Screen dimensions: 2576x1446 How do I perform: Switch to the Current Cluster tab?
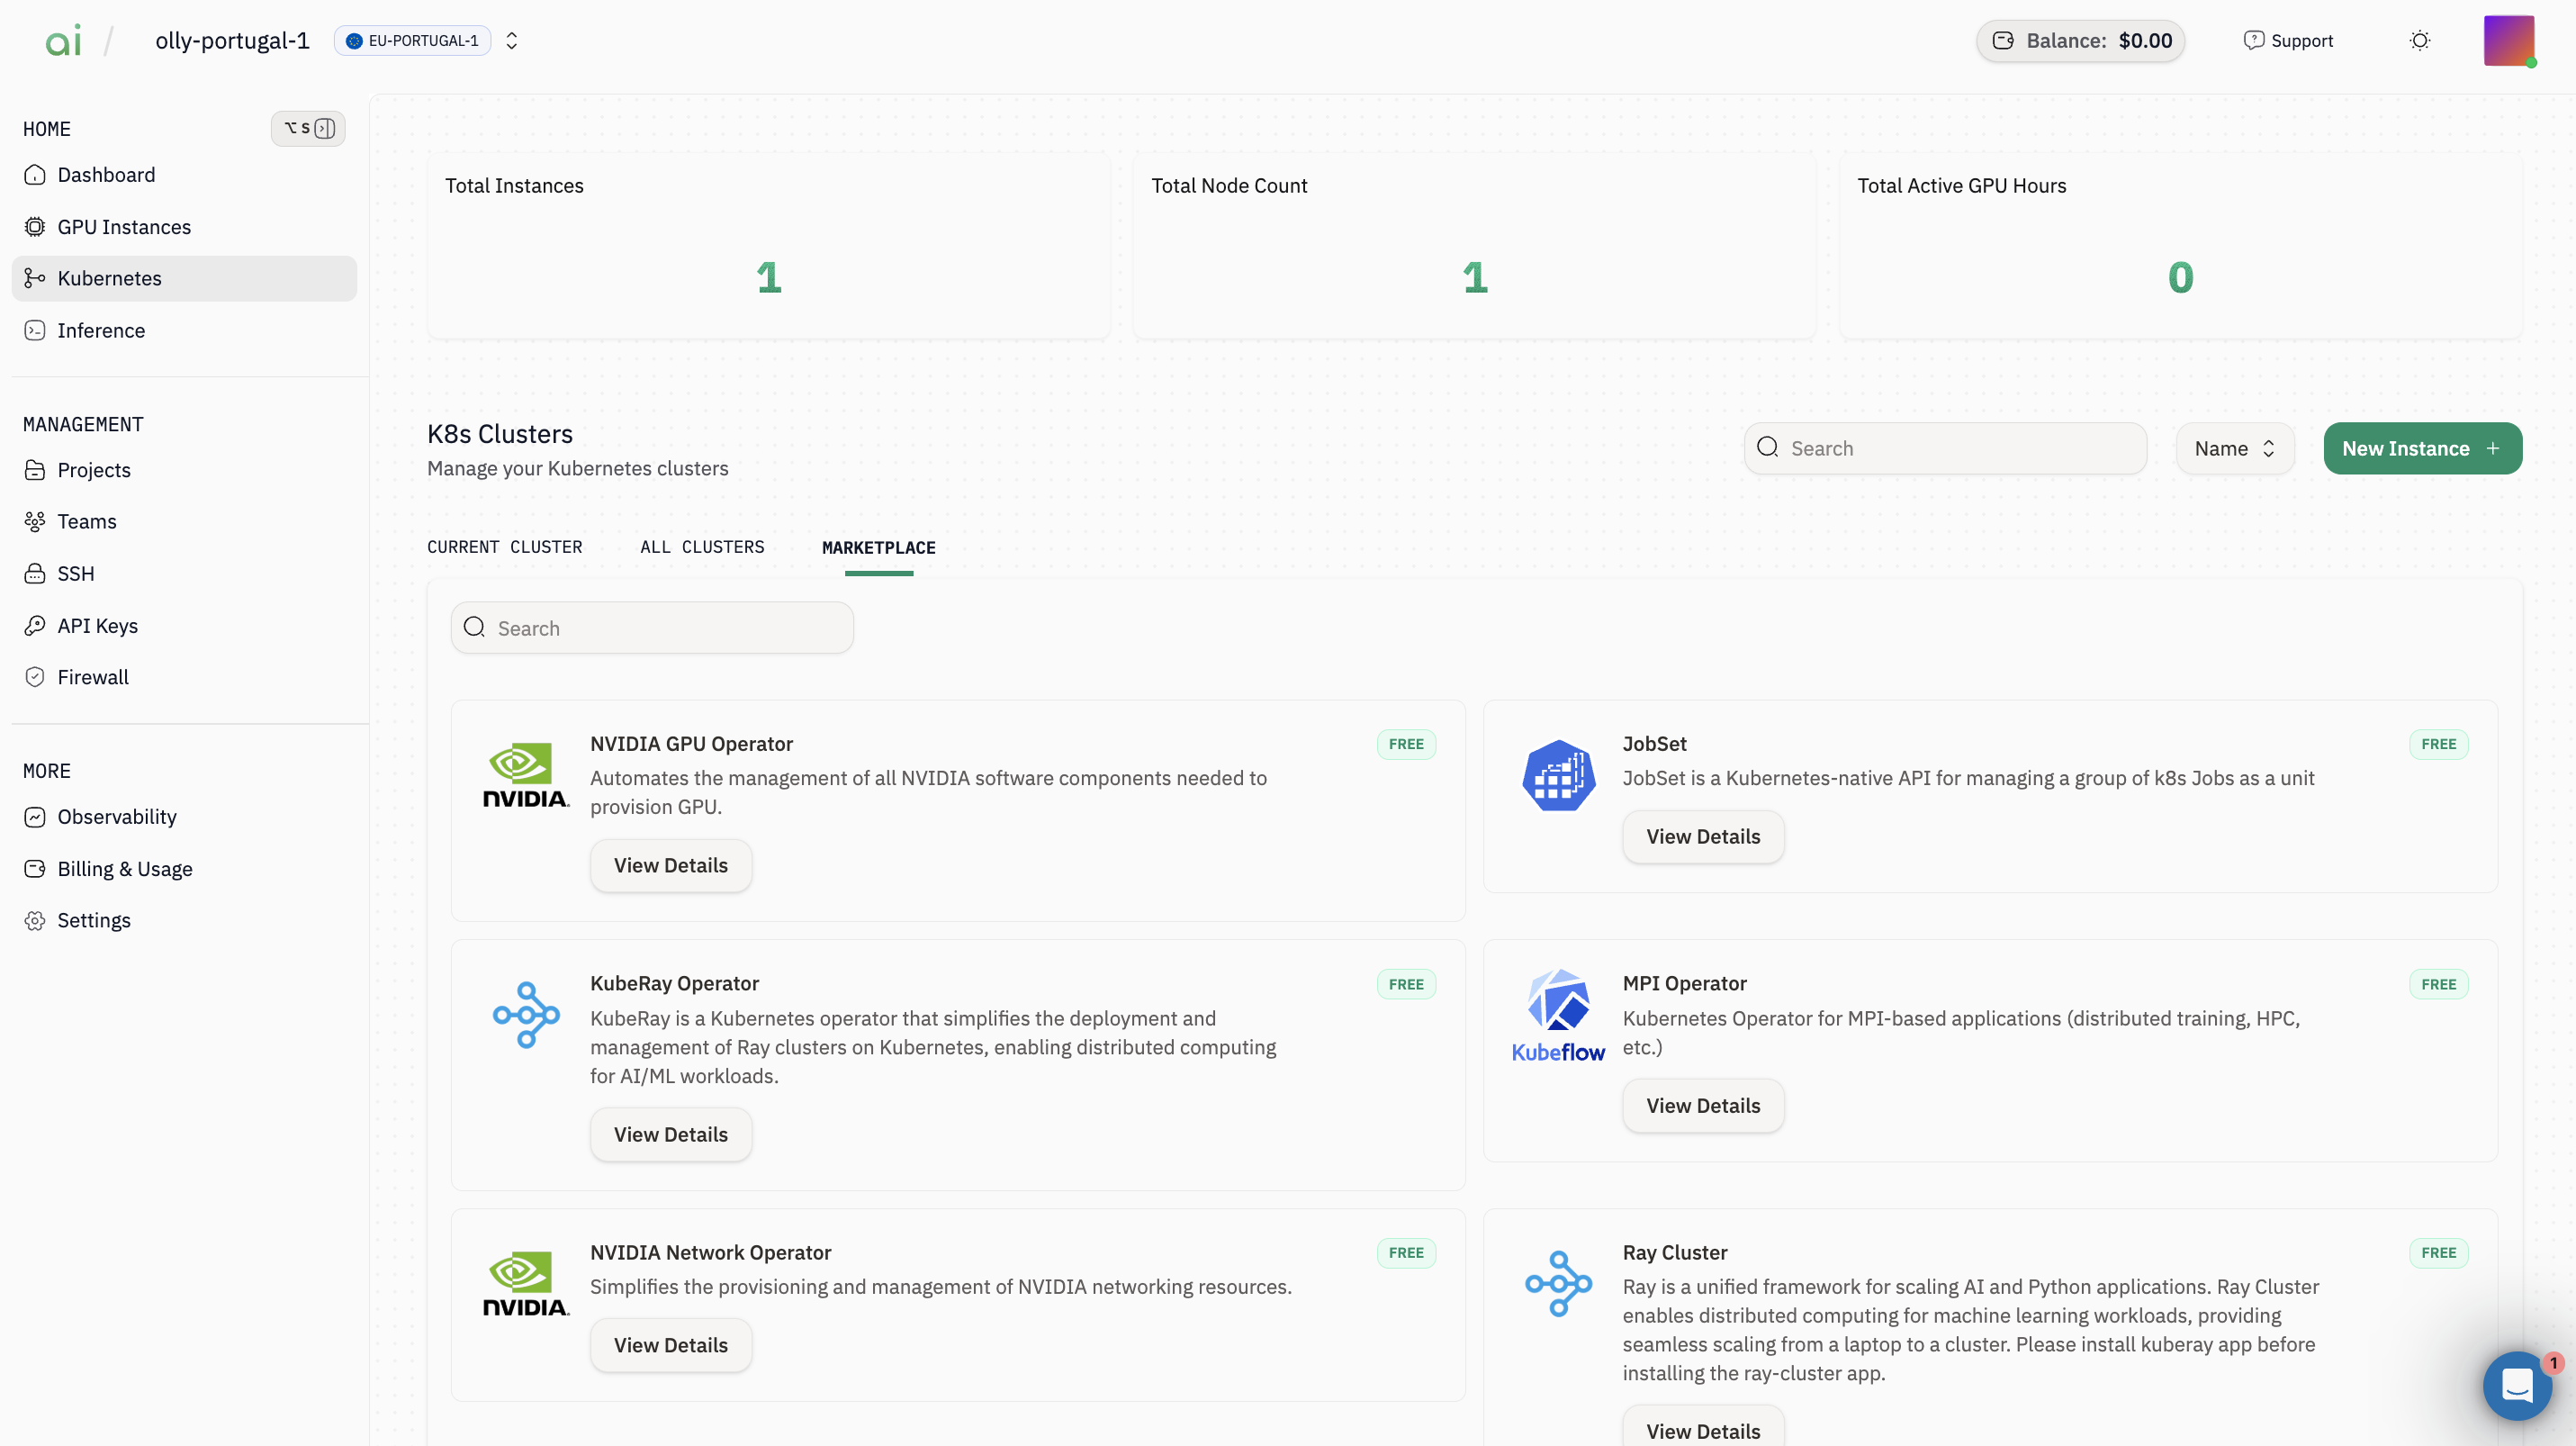[504, 547]
